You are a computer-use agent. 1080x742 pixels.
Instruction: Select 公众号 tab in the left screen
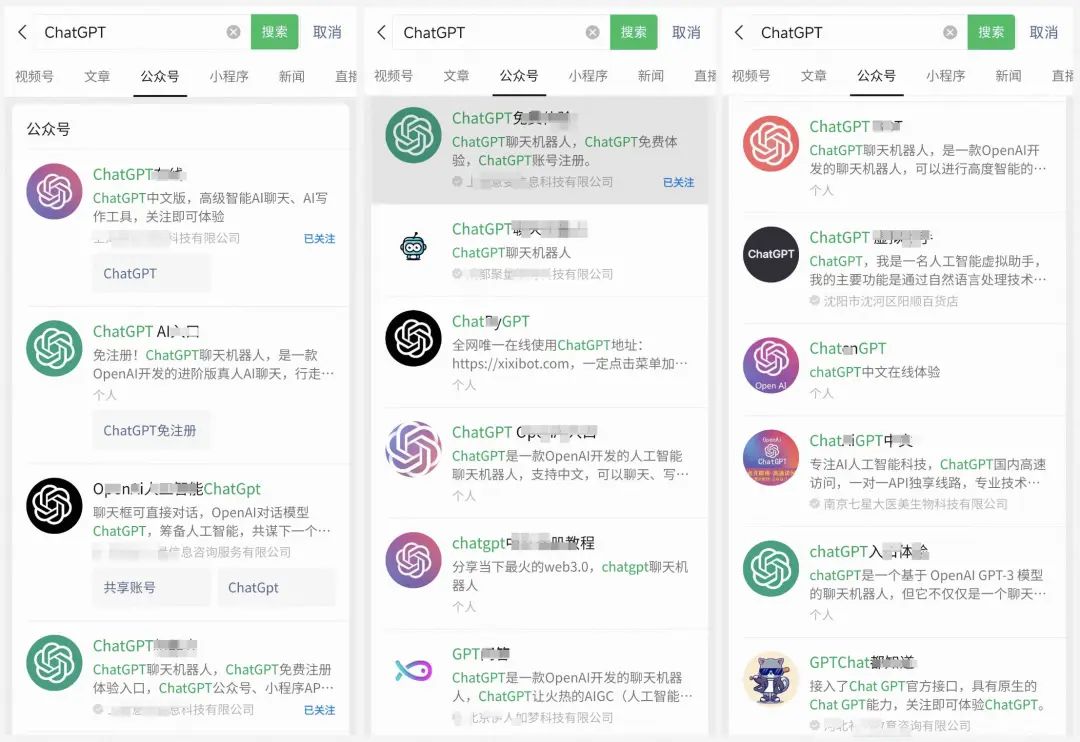[160, 76]
